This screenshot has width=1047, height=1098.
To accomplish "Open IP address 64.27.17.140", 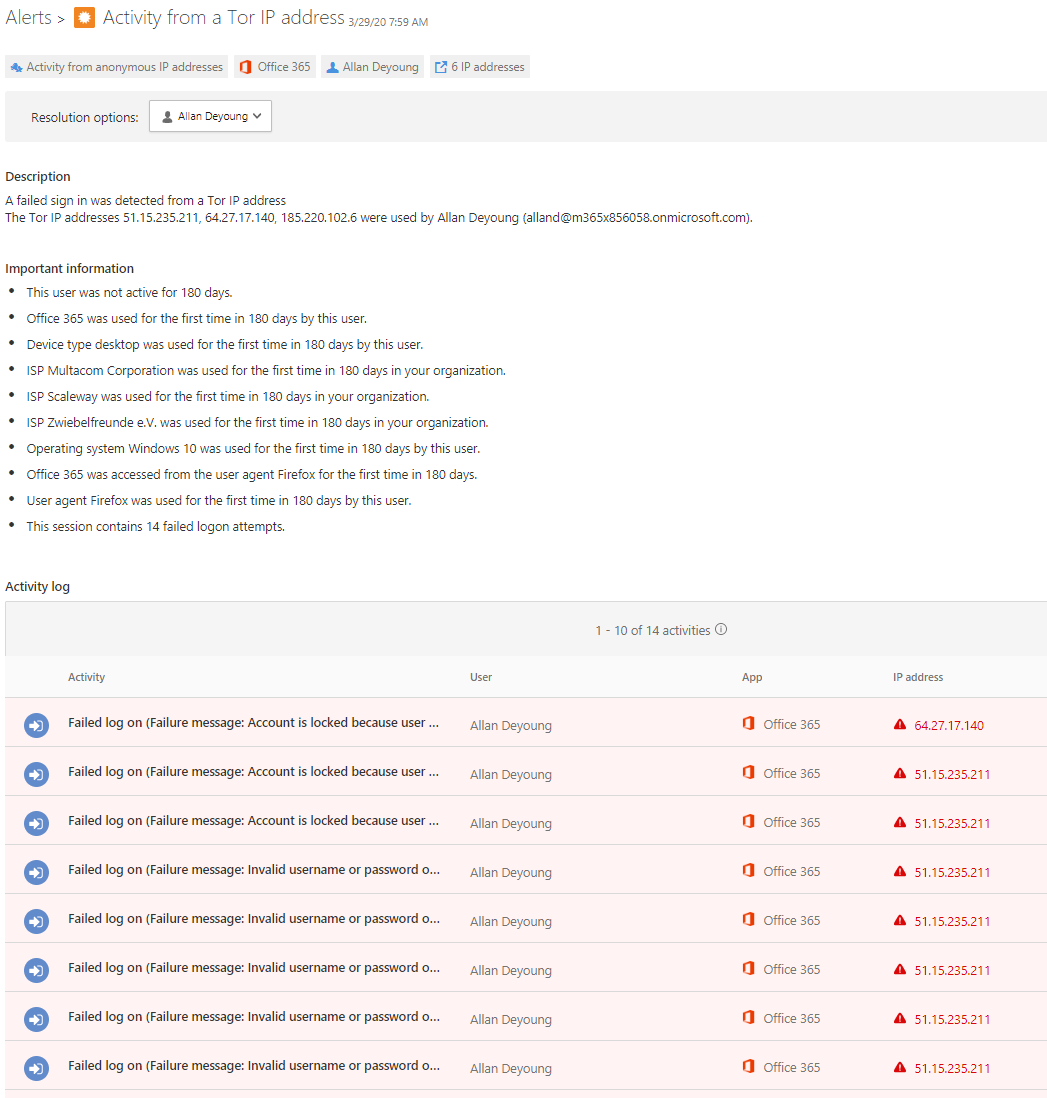I will tap(948, 725).
